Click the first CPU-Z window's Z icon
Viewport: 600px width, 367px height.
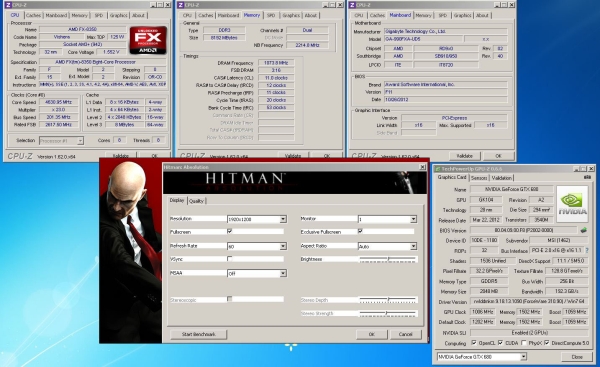point(7,5)
